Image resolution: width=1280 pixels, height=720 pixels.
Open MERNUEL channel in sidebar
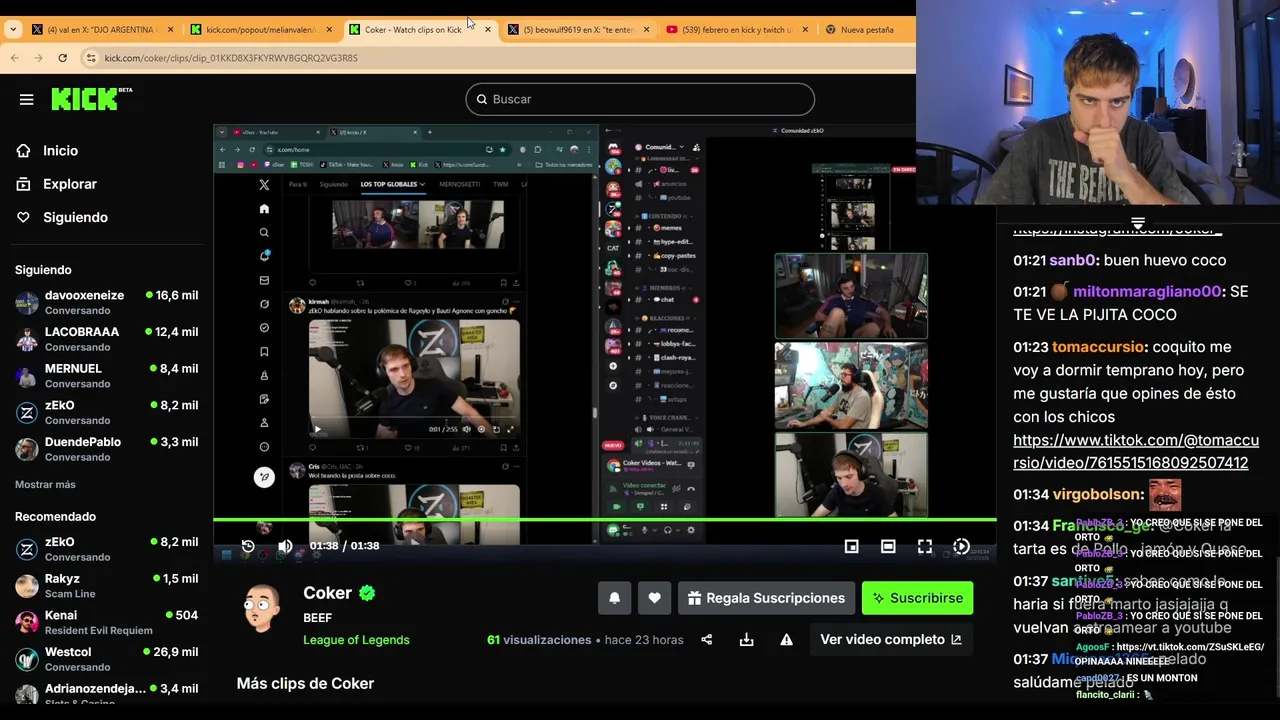[106, 376]
